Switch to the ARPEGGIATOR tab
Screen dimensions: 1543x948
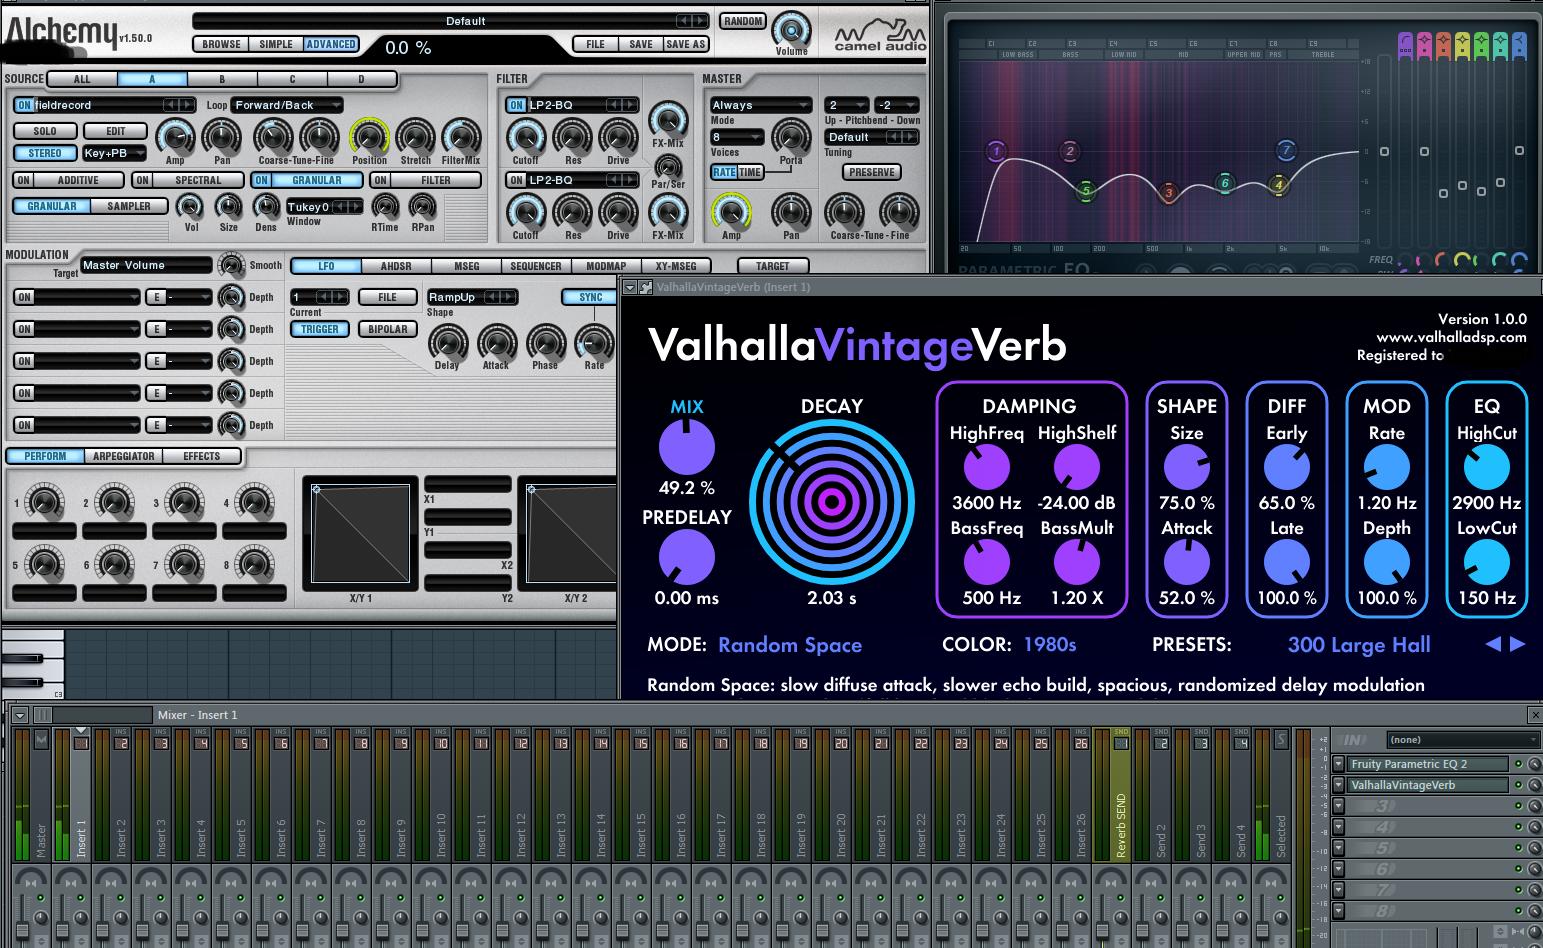click(124, 456)
